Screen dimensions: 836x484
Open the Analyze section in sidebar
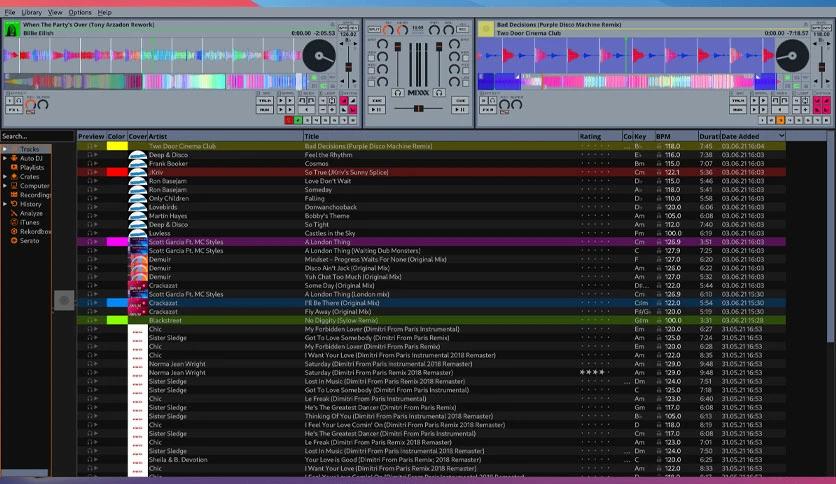31,213
